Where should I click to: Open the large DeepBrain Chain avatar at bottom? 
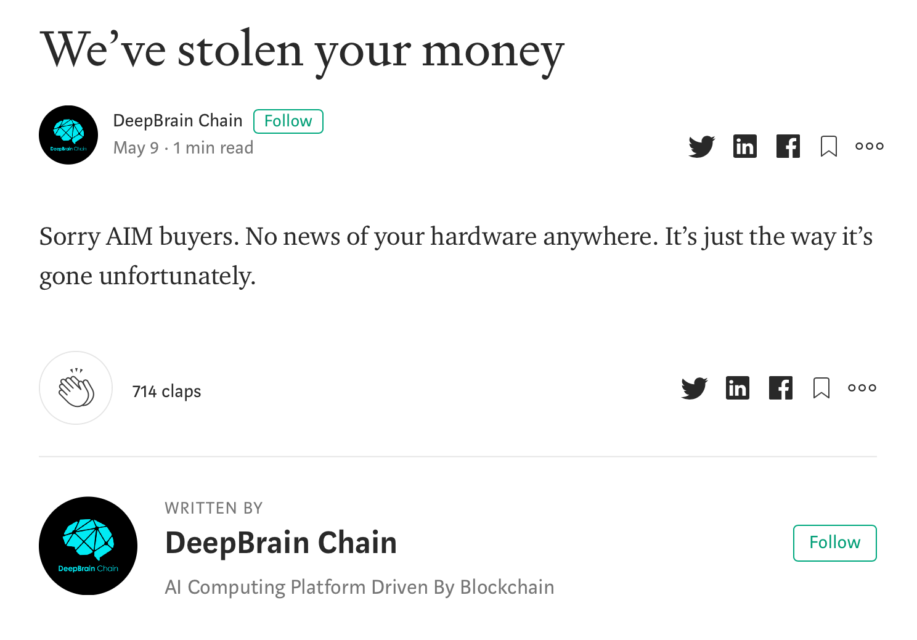[88, 546]
